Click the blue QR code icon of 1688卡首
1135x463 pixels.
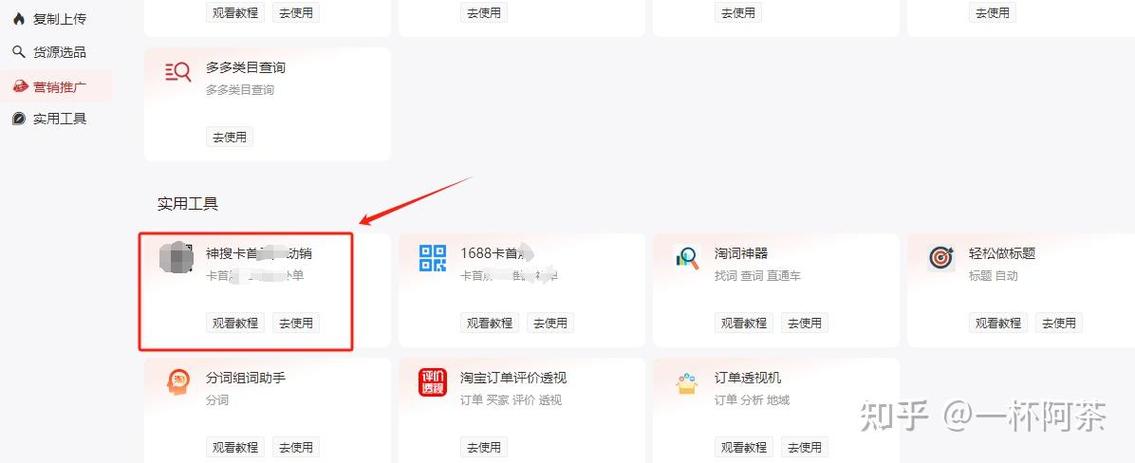(433, 258)
